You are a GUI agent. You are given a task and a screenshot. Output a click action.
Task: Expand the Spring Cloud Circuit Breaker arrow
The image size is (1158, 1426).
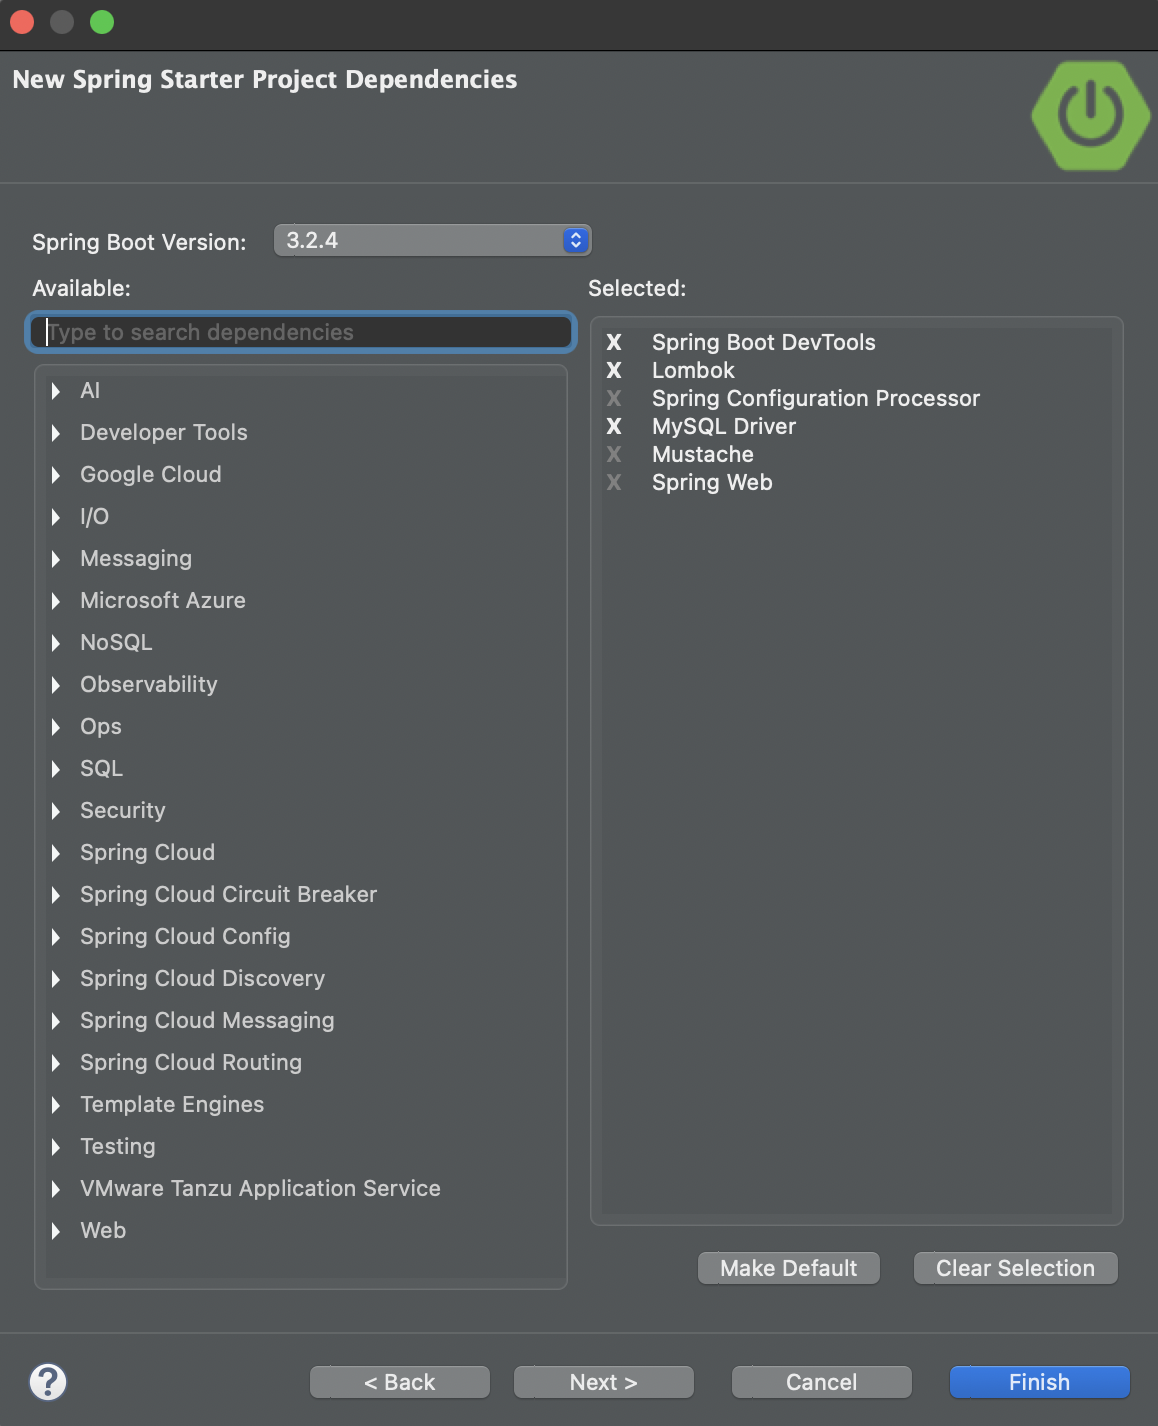56,895
